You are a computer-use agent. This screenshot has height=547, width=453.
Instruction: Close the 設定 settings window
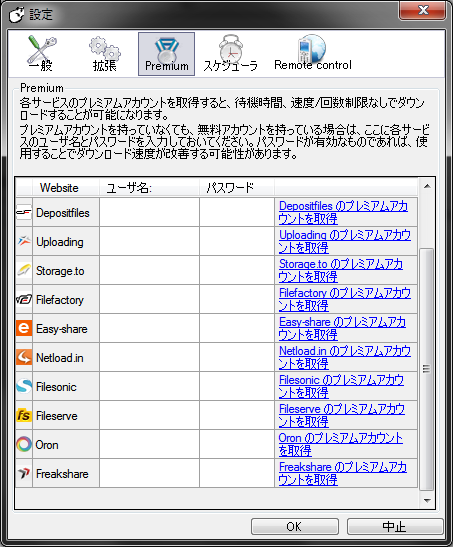coord(422,10)
